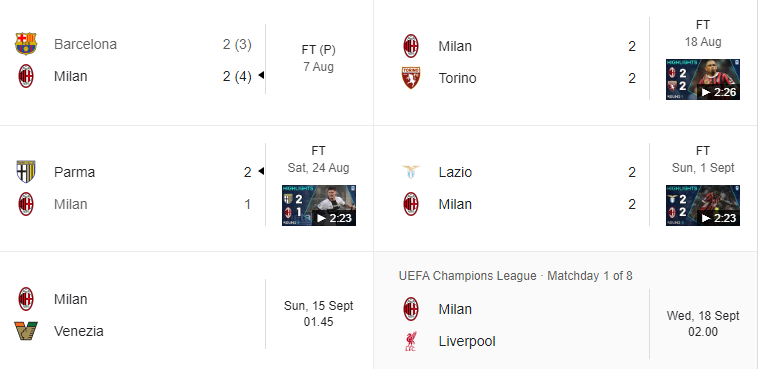Open the Torino team name link
The width and height of the screenshot is (758, 369).
tap(457, 78)
